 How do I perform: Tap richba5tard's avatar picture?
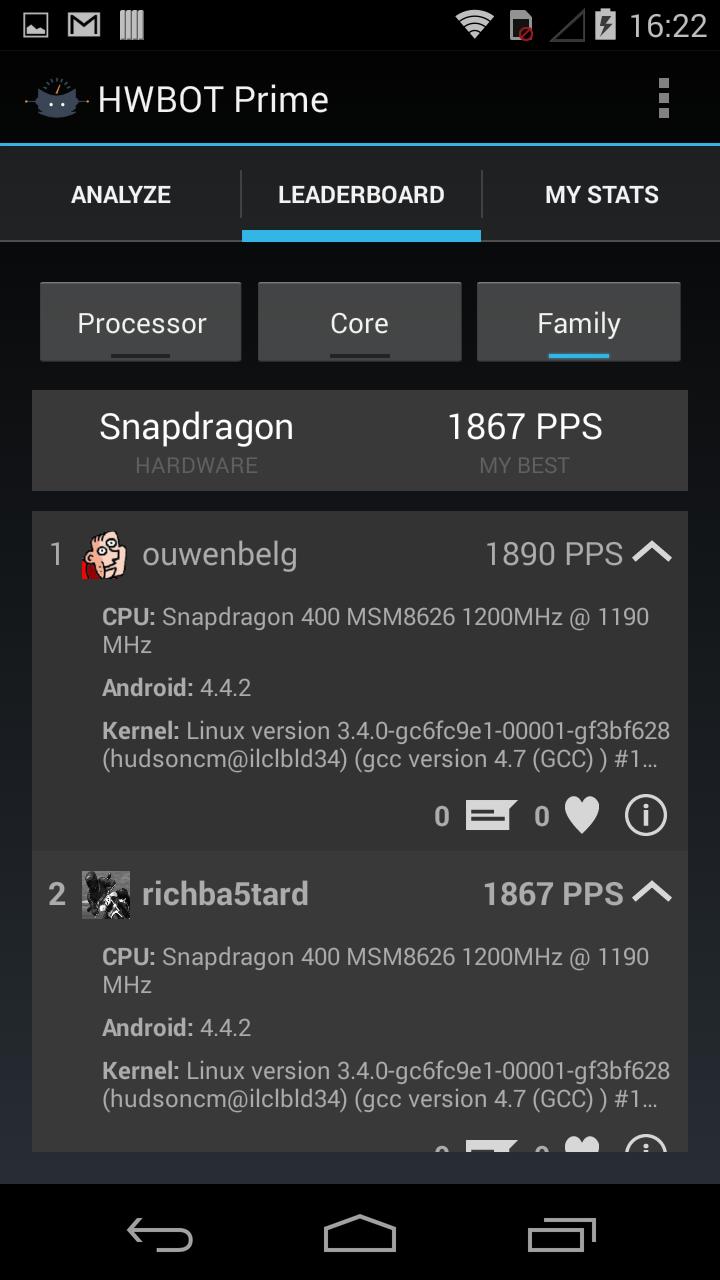coord(105,894)
